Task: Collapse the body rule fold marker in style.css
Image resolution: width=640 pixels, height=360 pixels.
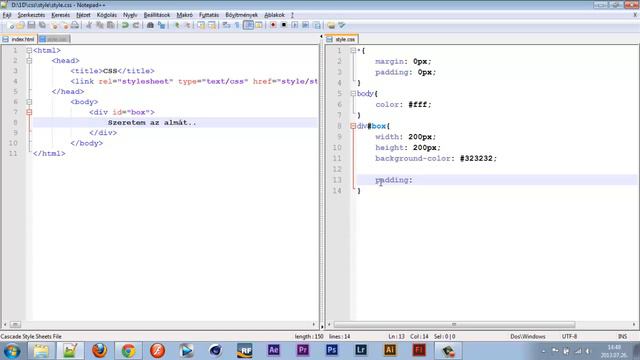Action: point(353,93)
